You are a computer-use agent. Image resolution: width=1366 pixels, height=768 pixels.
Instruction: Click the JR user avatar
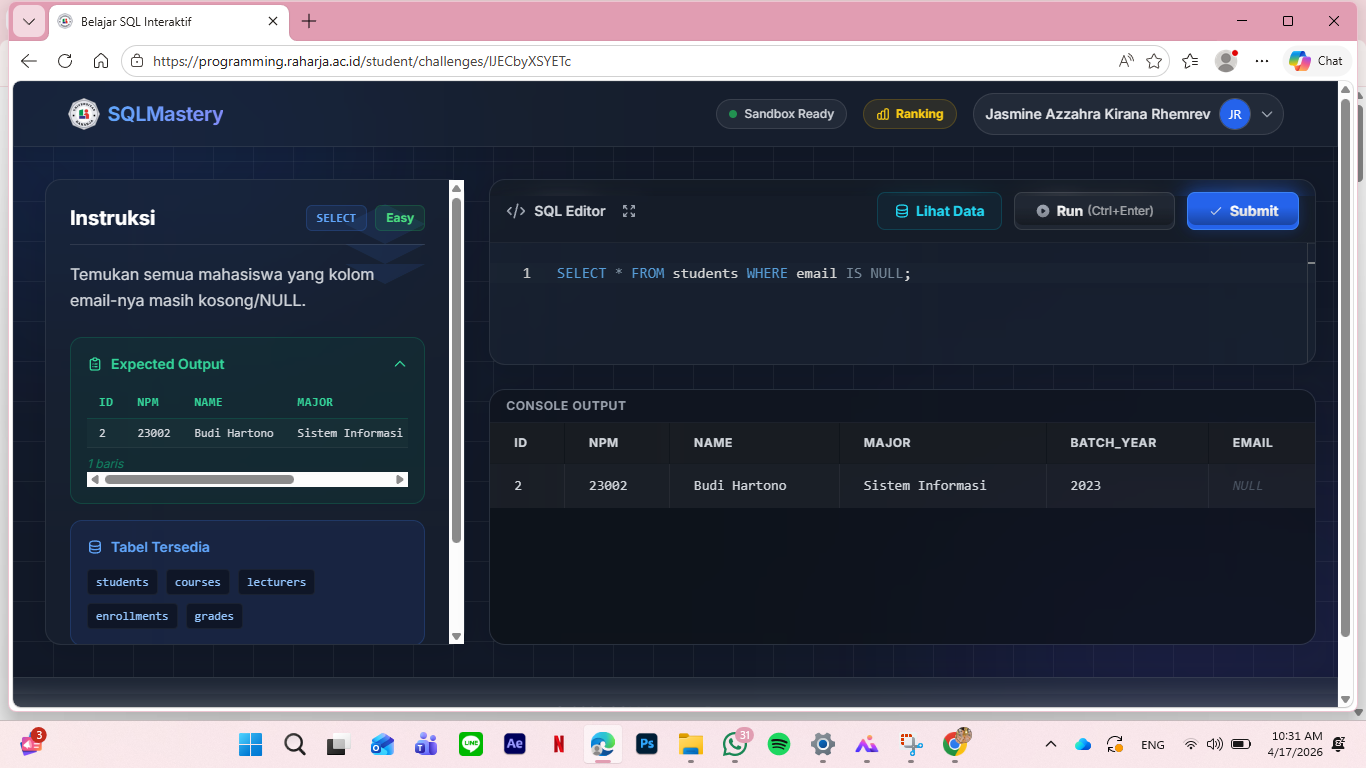coord(1234,114)
